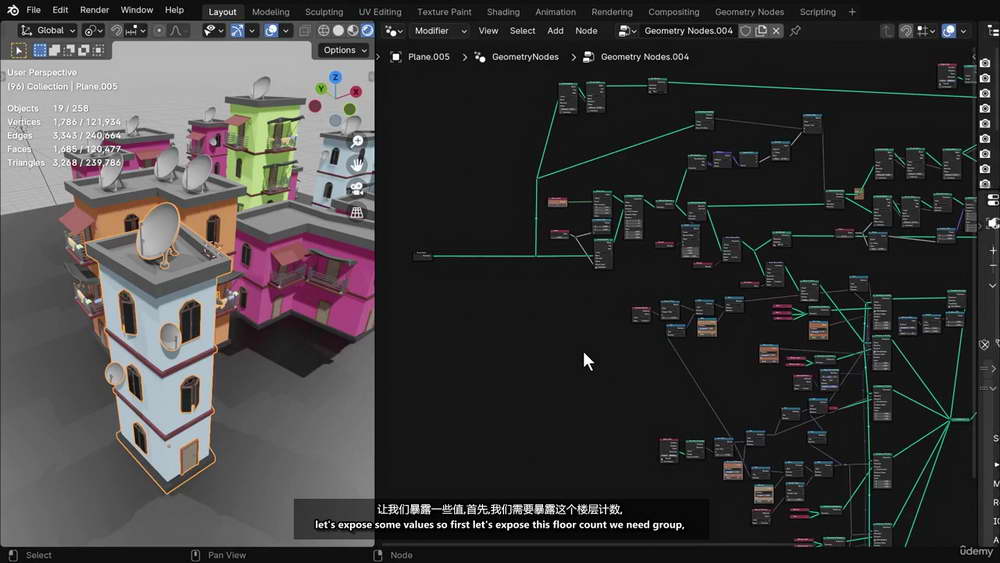
Task: Click the node group name field
Action: pos(689,31)
